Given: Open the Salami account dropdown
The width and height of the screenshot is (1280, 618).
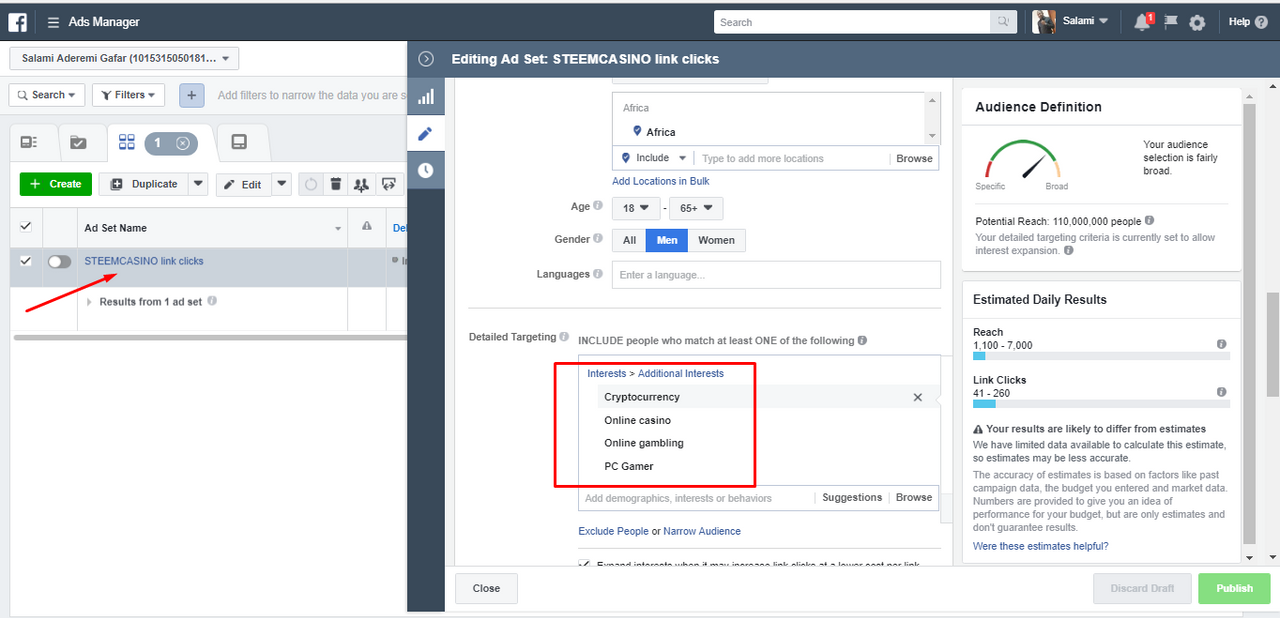Looking at the screenshot, I should pos(1085,21).
